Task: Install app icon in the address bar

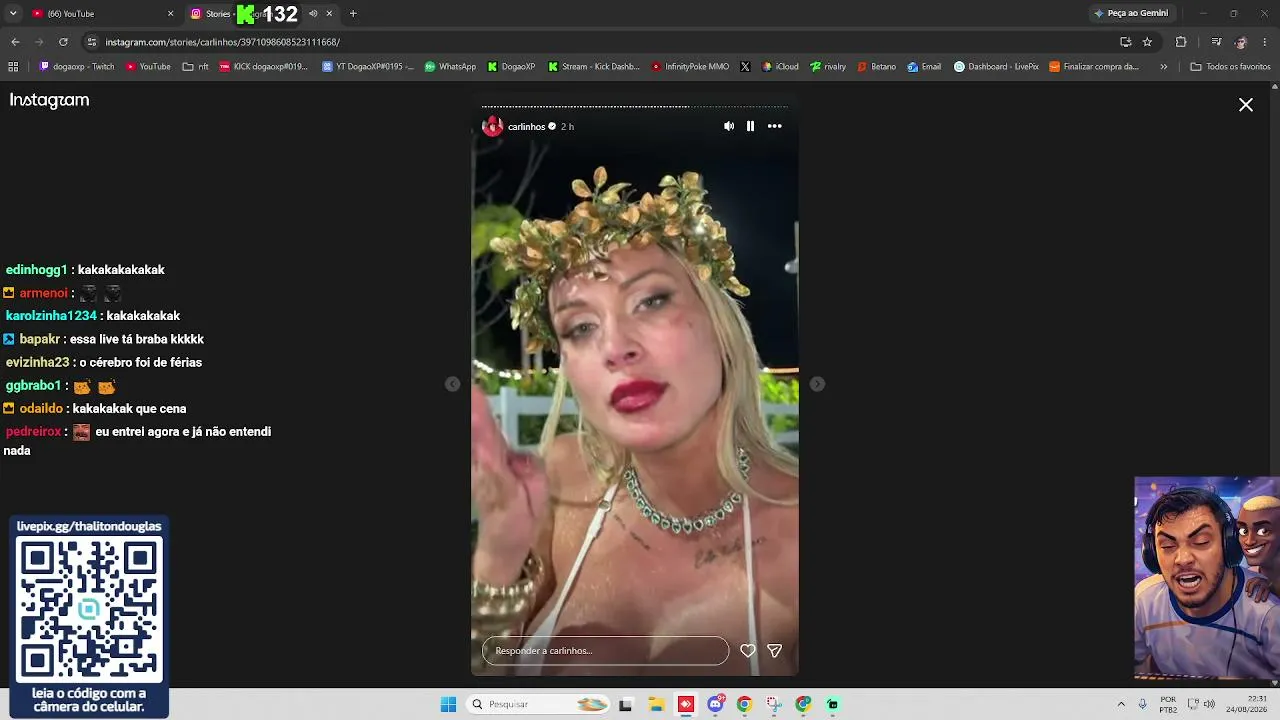Action: click(x=1126, y=42)
